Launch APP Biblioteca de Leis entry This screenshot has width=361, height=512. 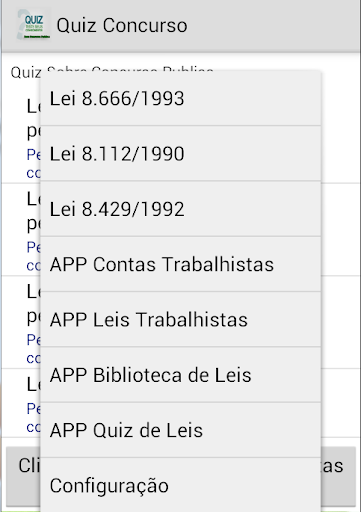[x=180, y=375]
